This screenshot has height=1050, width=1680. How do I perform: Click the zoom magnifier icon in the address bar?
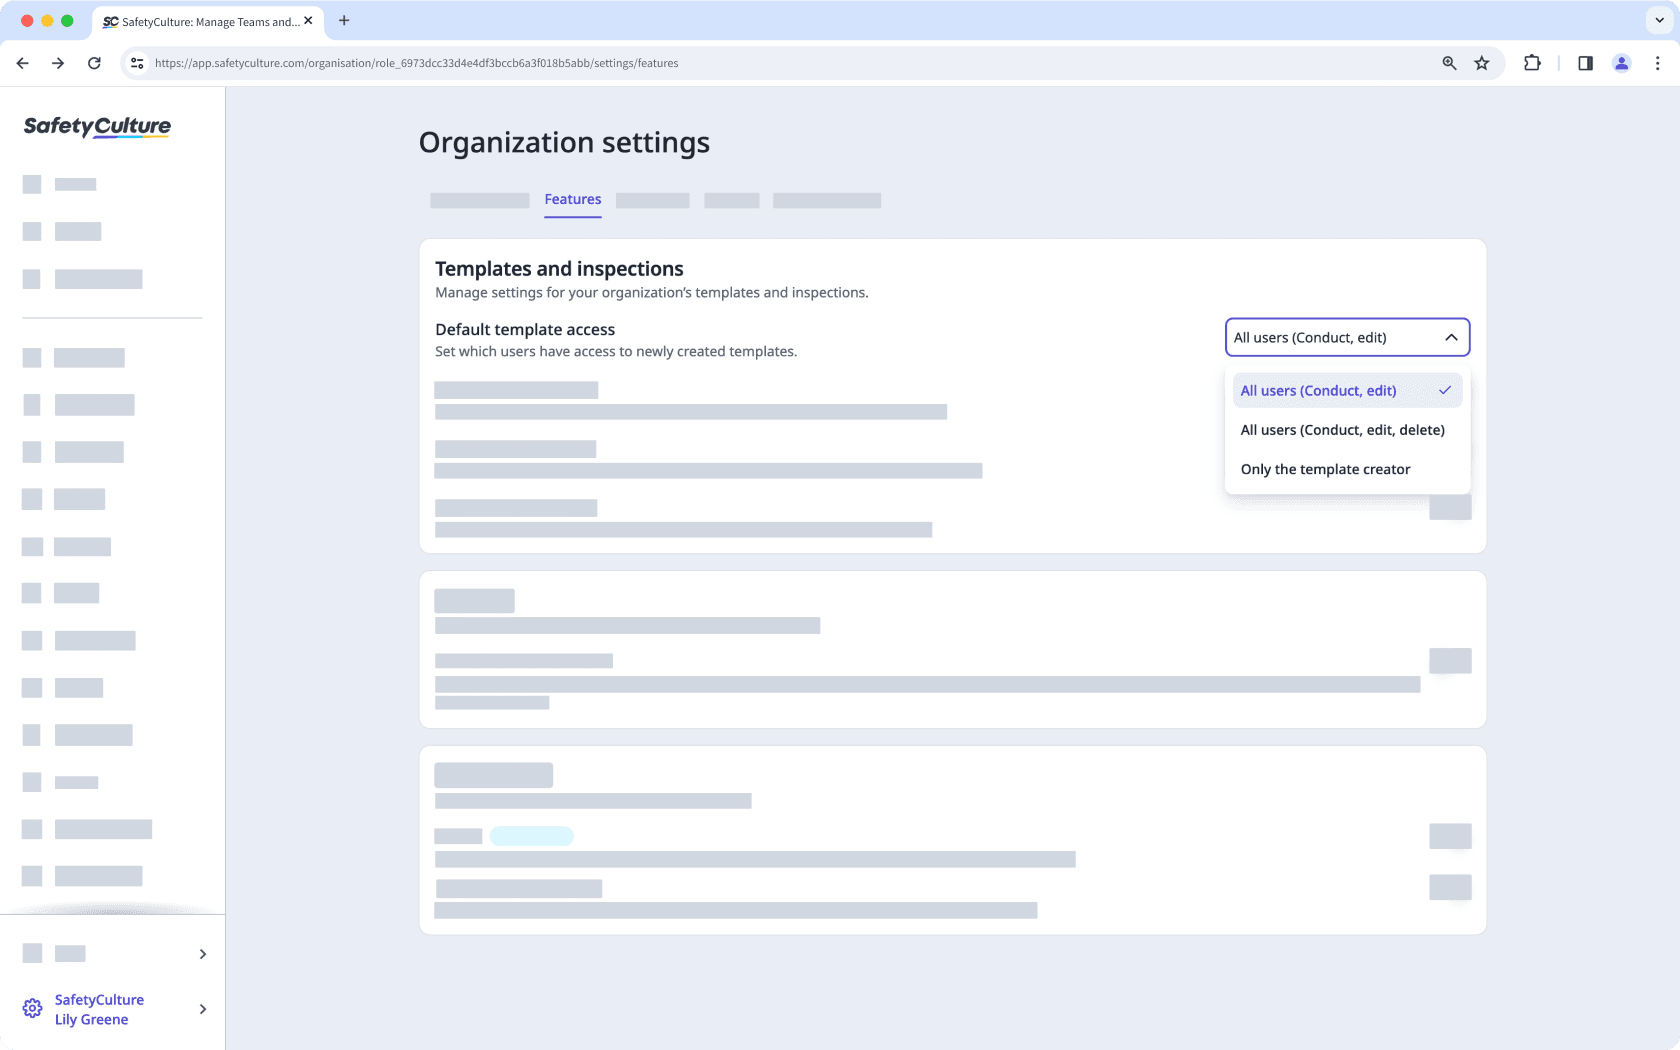(x=1448, y=62)
